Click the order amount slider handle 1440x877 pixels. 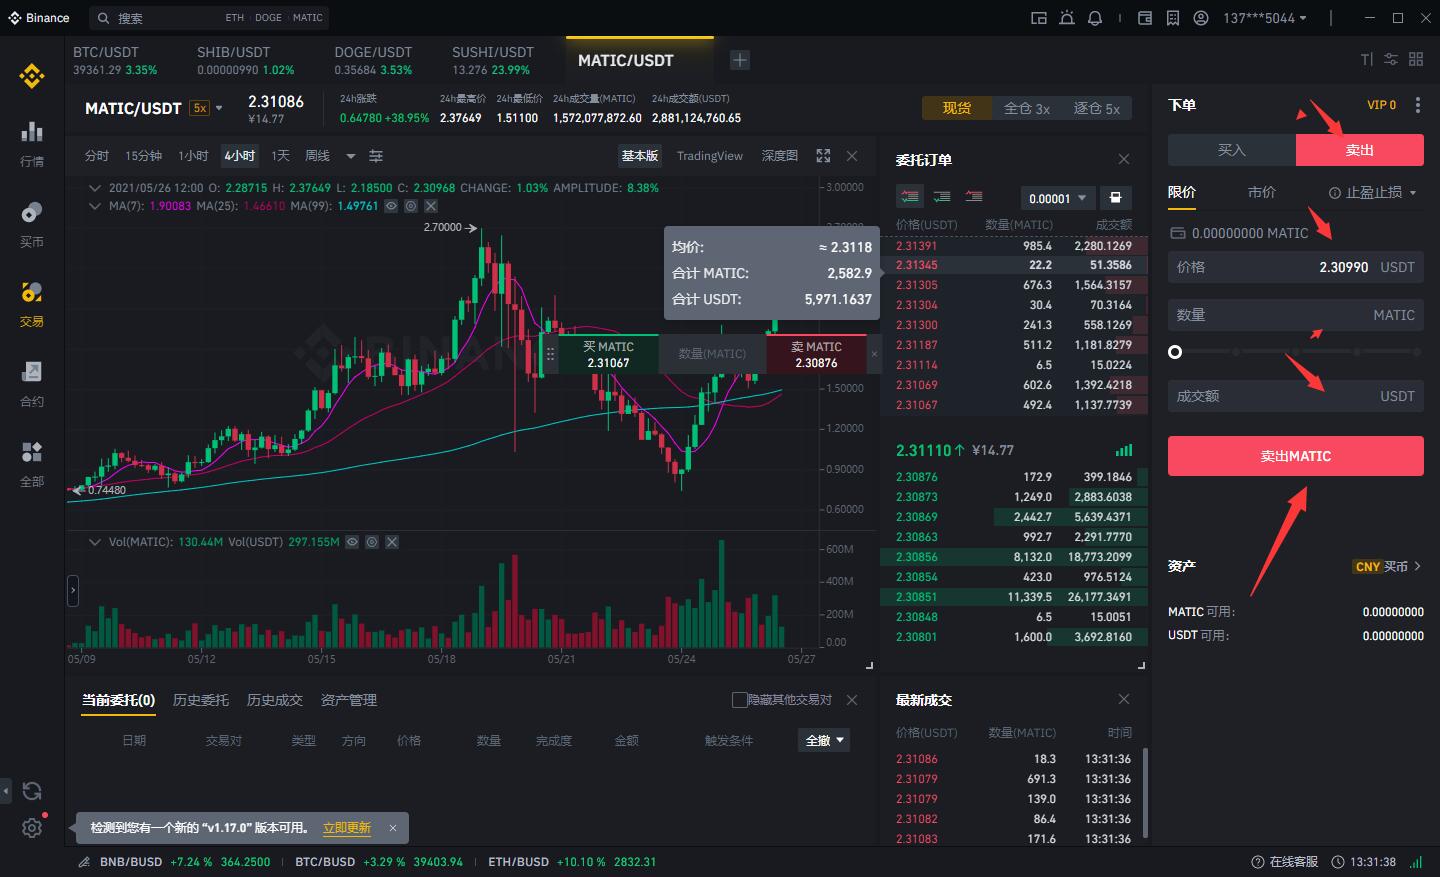(1175, 352)
